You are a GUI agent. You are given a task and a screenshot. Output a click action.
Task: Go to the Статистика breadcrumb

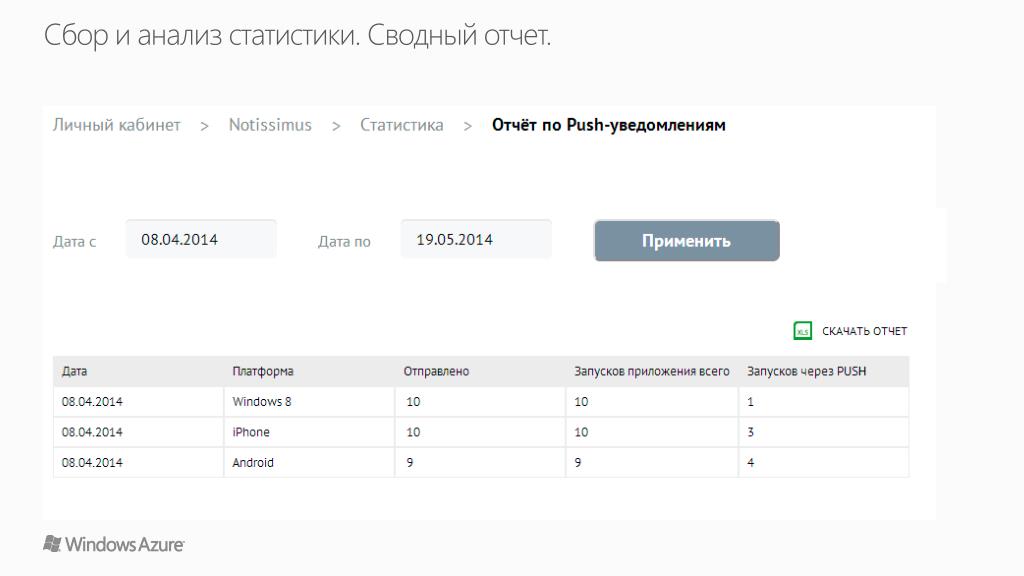click(402, 125)
